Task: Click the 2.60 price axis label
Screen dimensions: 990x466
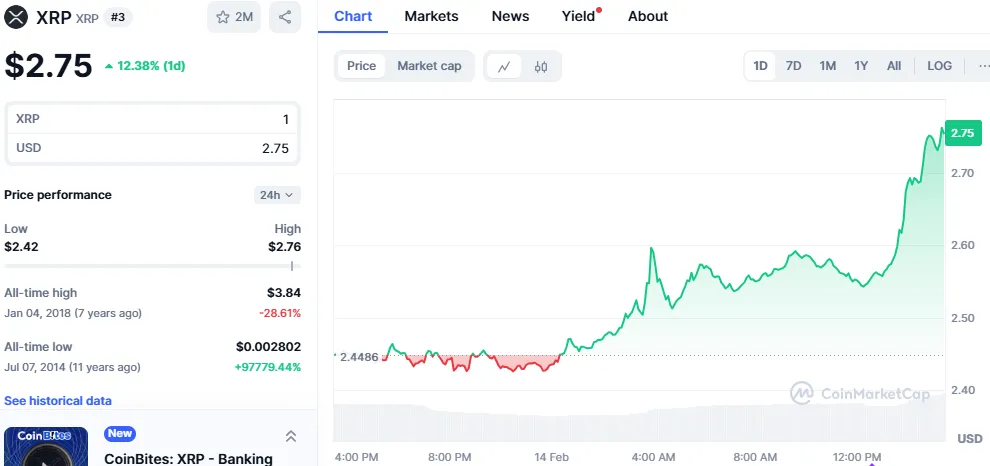Action: (x=963, y=245)
